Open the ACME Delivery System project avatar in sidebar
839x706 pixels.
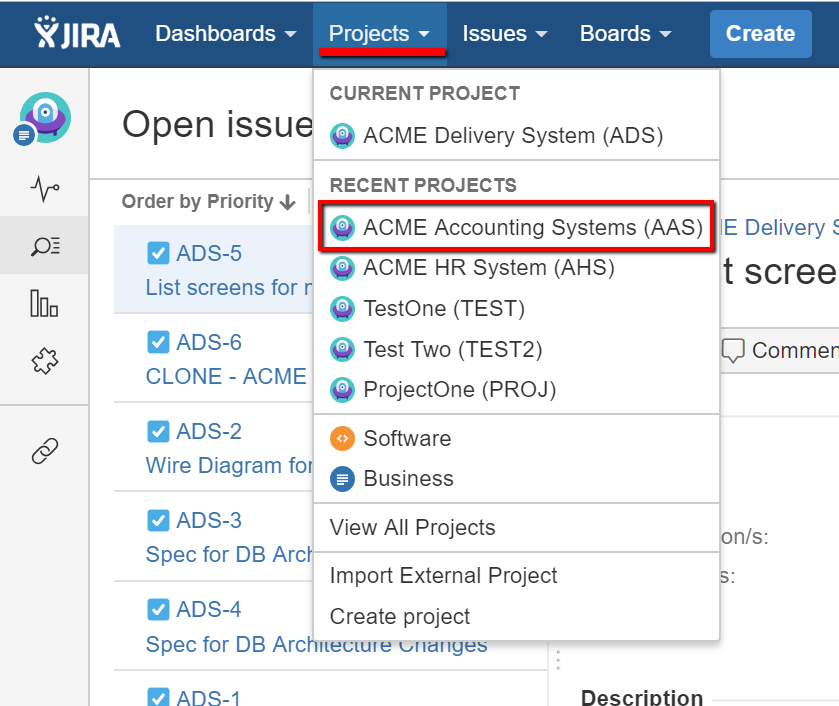[45, 118]
